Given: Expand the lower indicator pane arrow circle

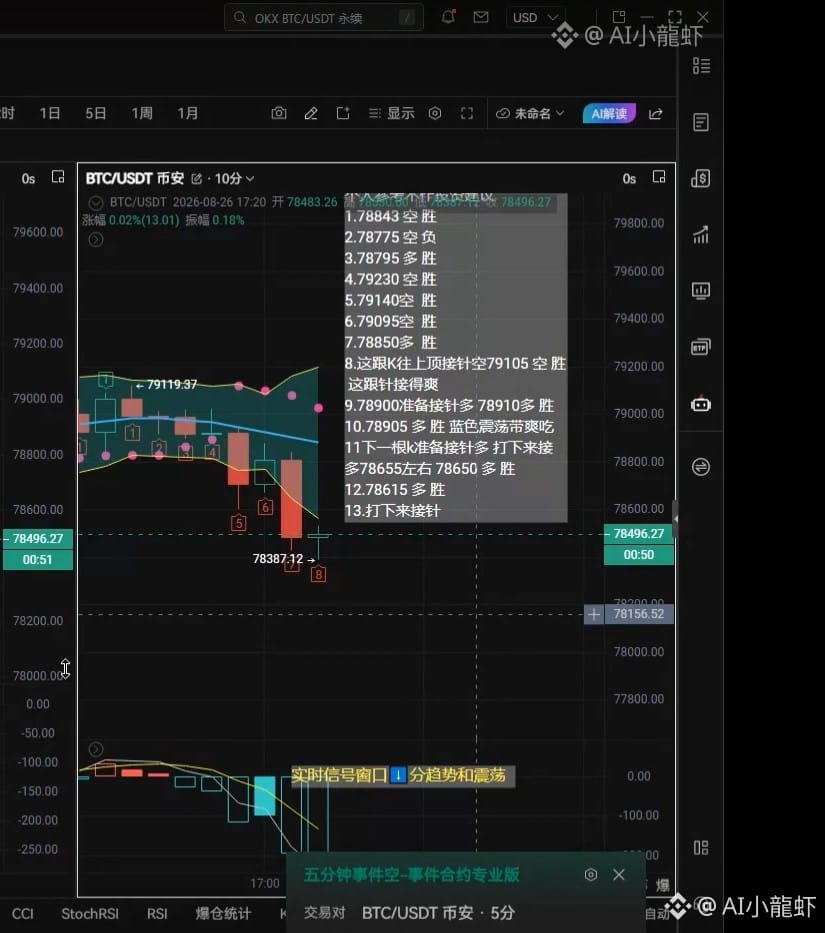Looking at the screenshot, I should 96,749.
